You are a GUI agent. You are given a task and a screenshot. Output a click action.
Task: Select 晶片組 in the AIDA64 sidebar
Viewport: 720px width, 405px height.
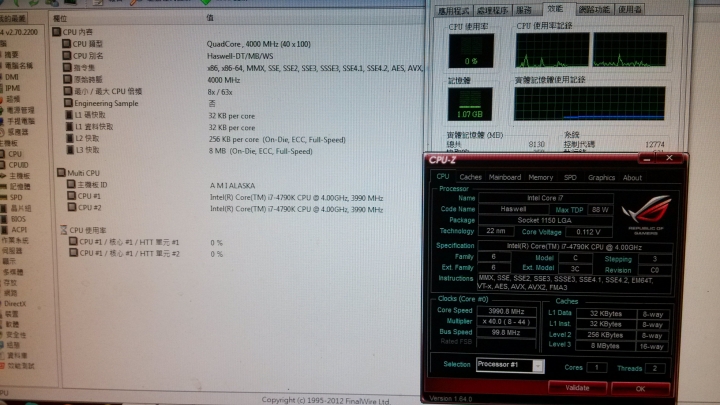tap(21, 208)
